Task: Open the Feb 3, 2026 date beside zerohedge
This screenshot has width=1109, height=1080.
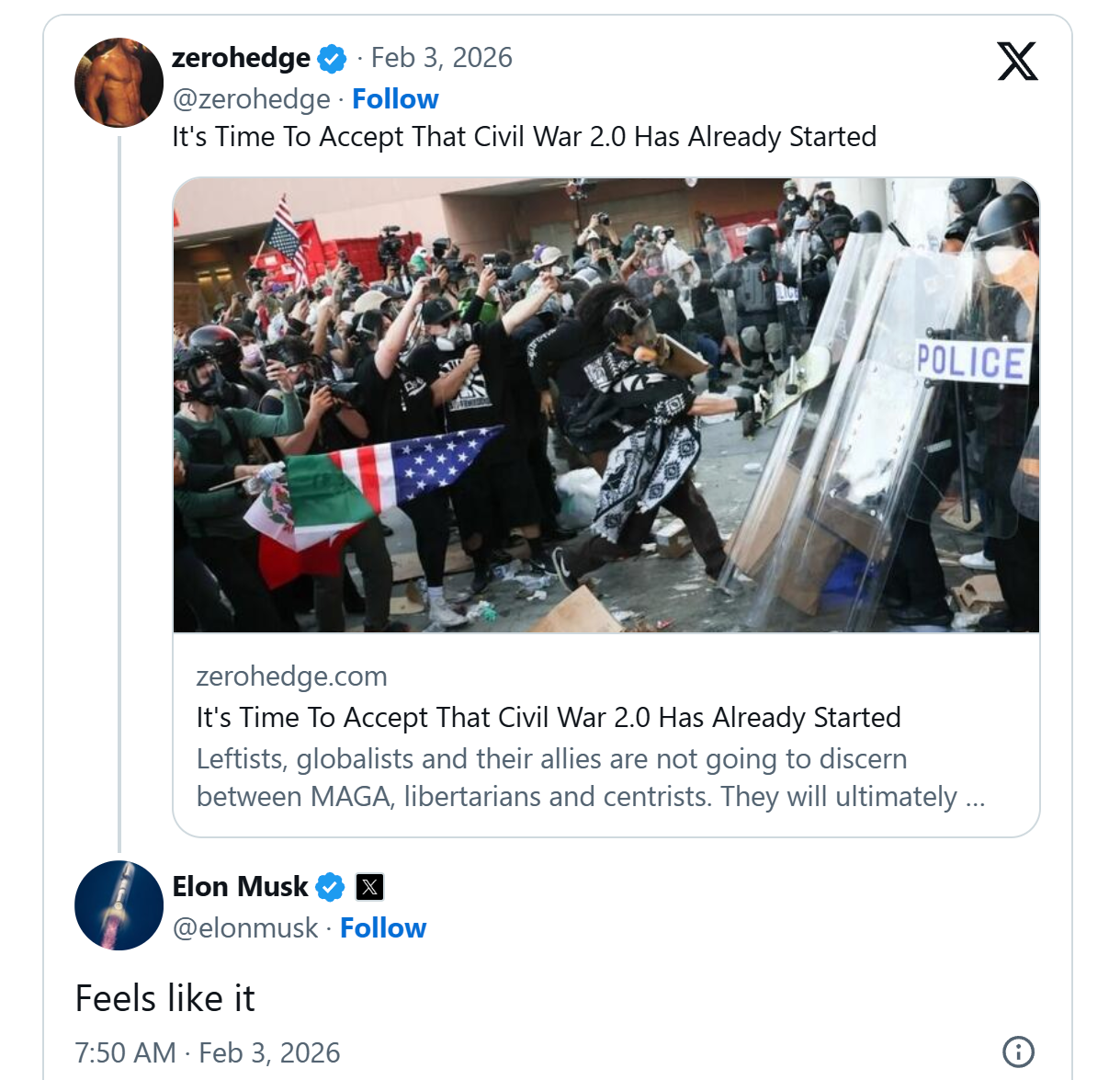Action: [441, 58]
